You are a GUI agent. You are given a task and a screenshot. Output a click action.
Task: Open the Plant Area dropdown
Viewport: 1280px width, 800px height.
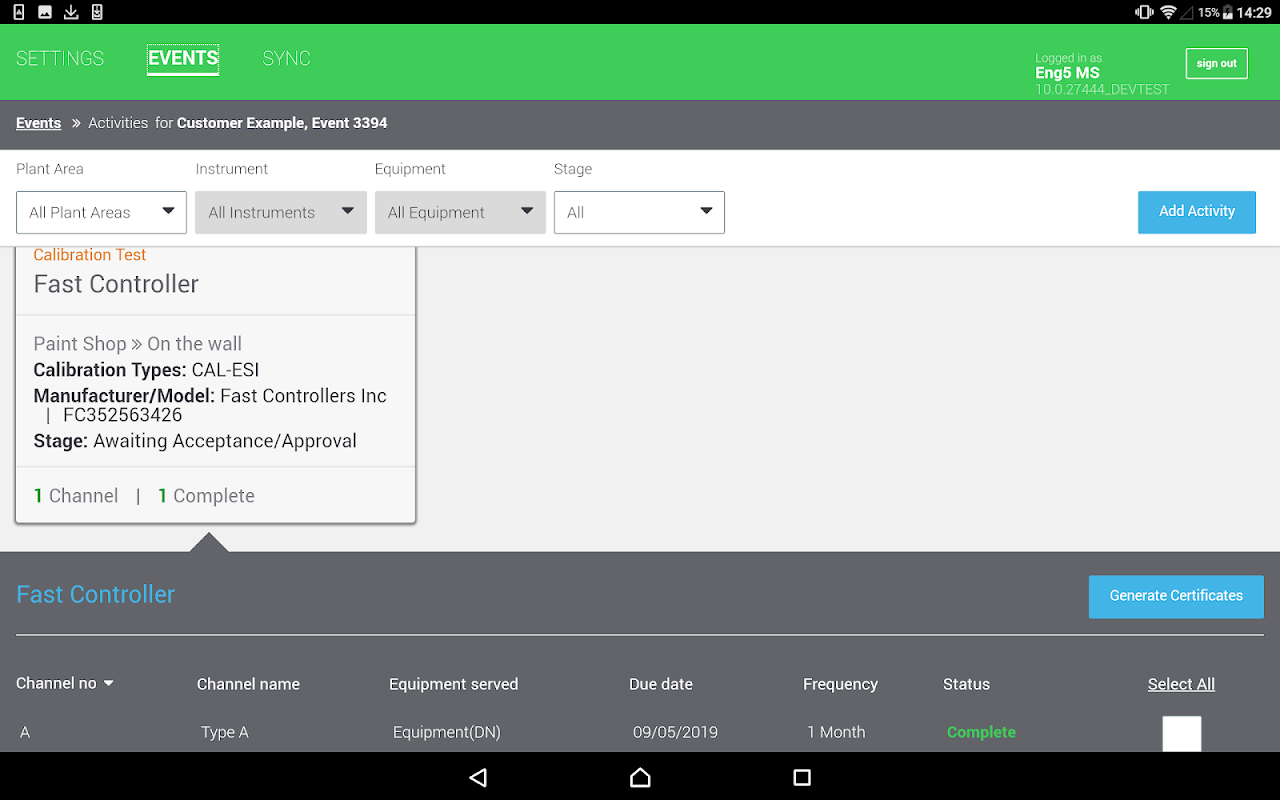click(101, 212)
